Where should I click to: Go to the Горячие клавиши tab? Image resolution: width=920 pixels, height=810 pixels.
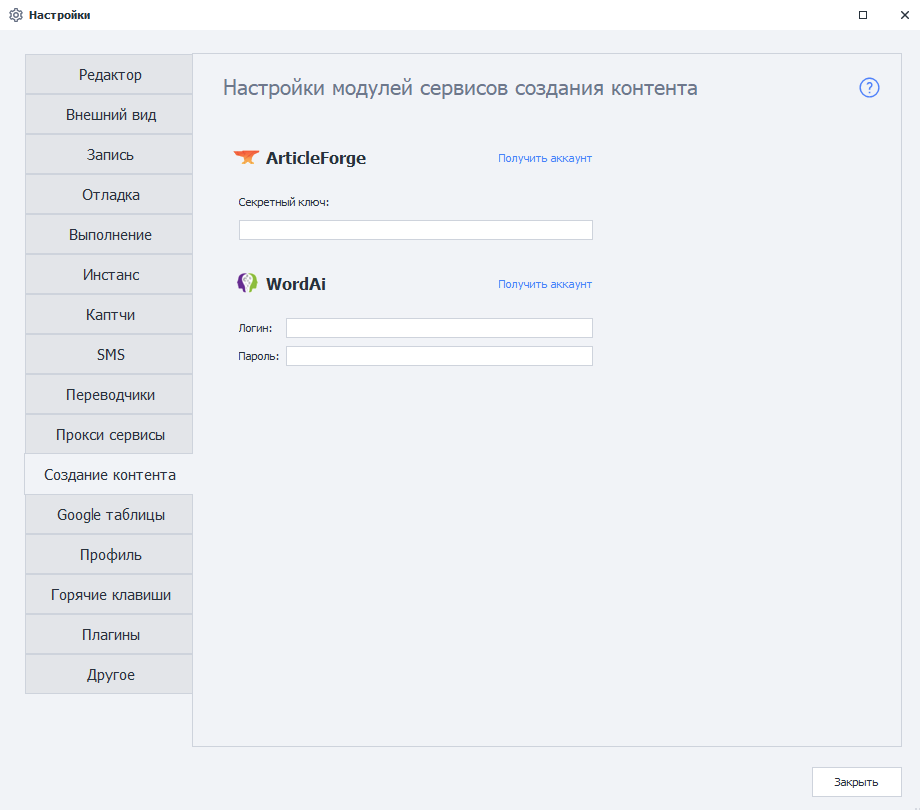[x=110, y=595]
